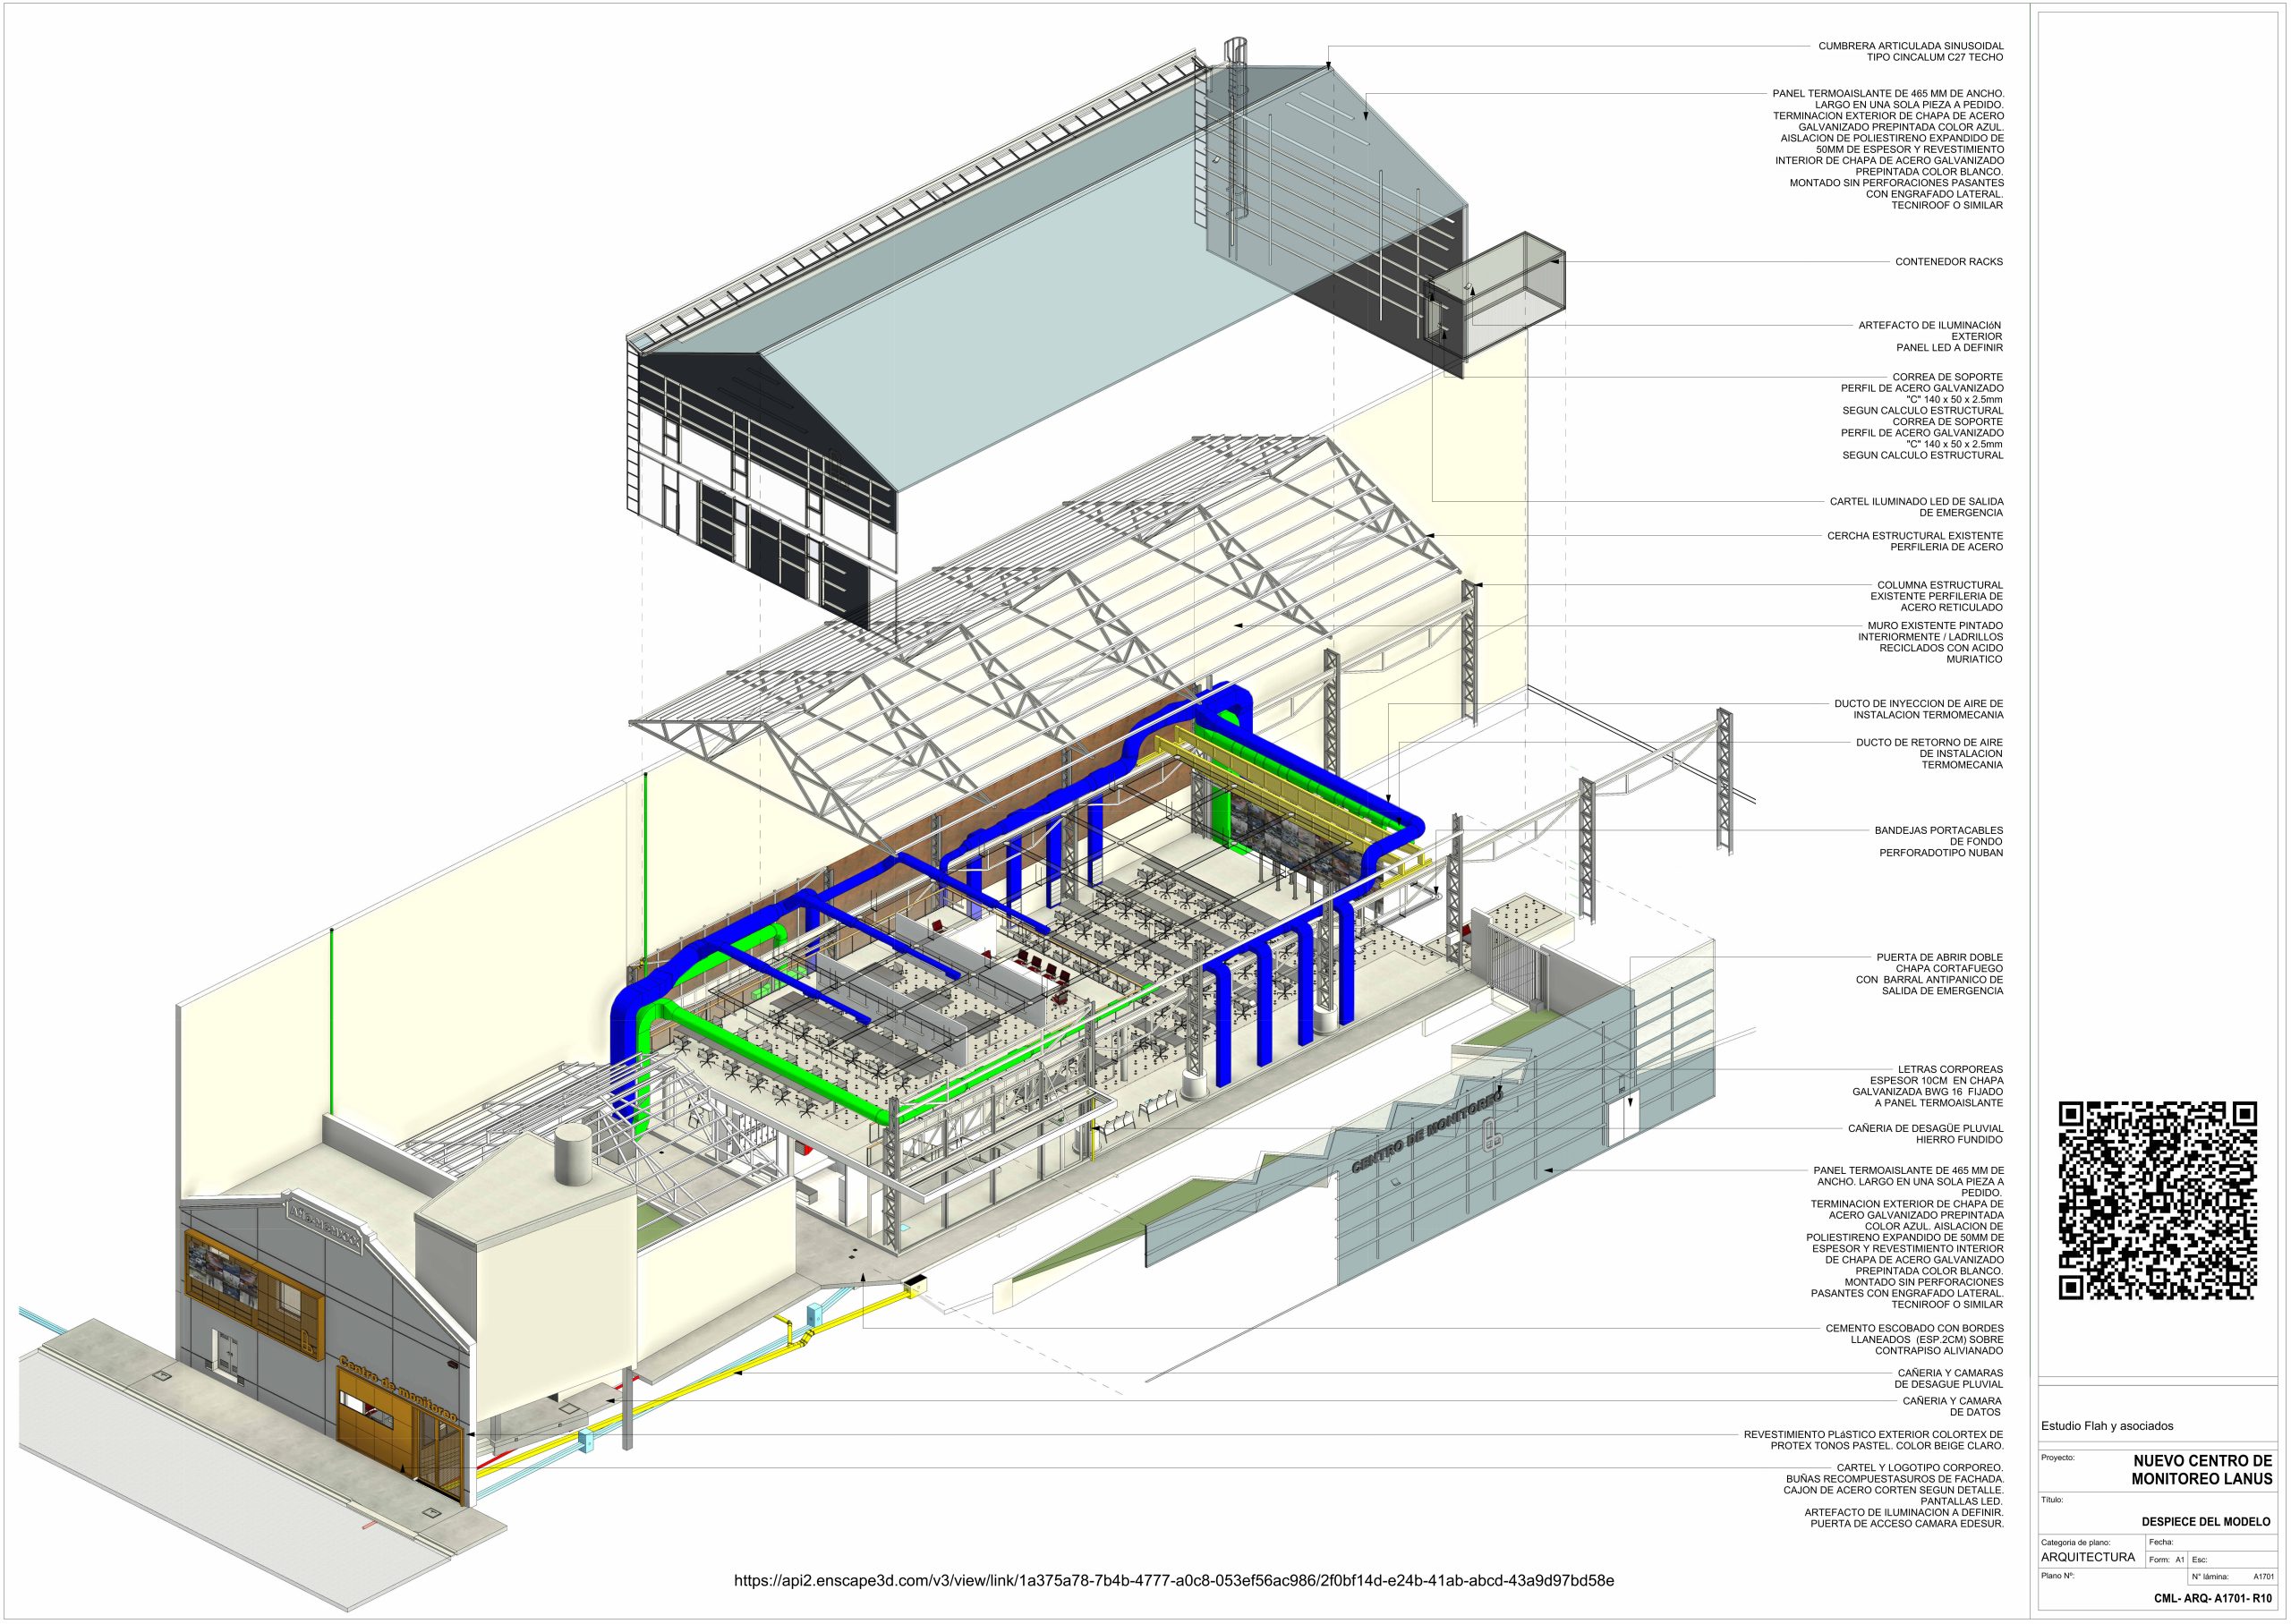The image size is (2291, 1624).
Task: Click the CUMBRERA ARTICULADA SINUSOIDAL label
Action: pos(1910,46)
